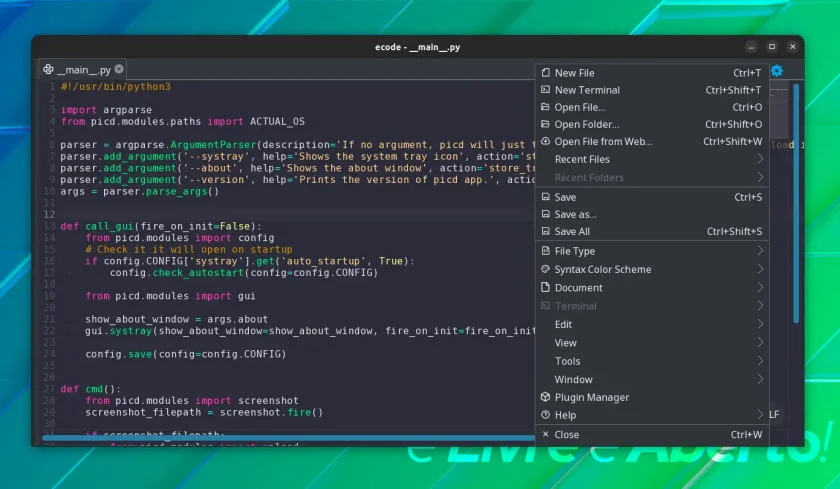Click the LF line ending indicator
Viewport: 840px width, 489px height.
[774, 414]
